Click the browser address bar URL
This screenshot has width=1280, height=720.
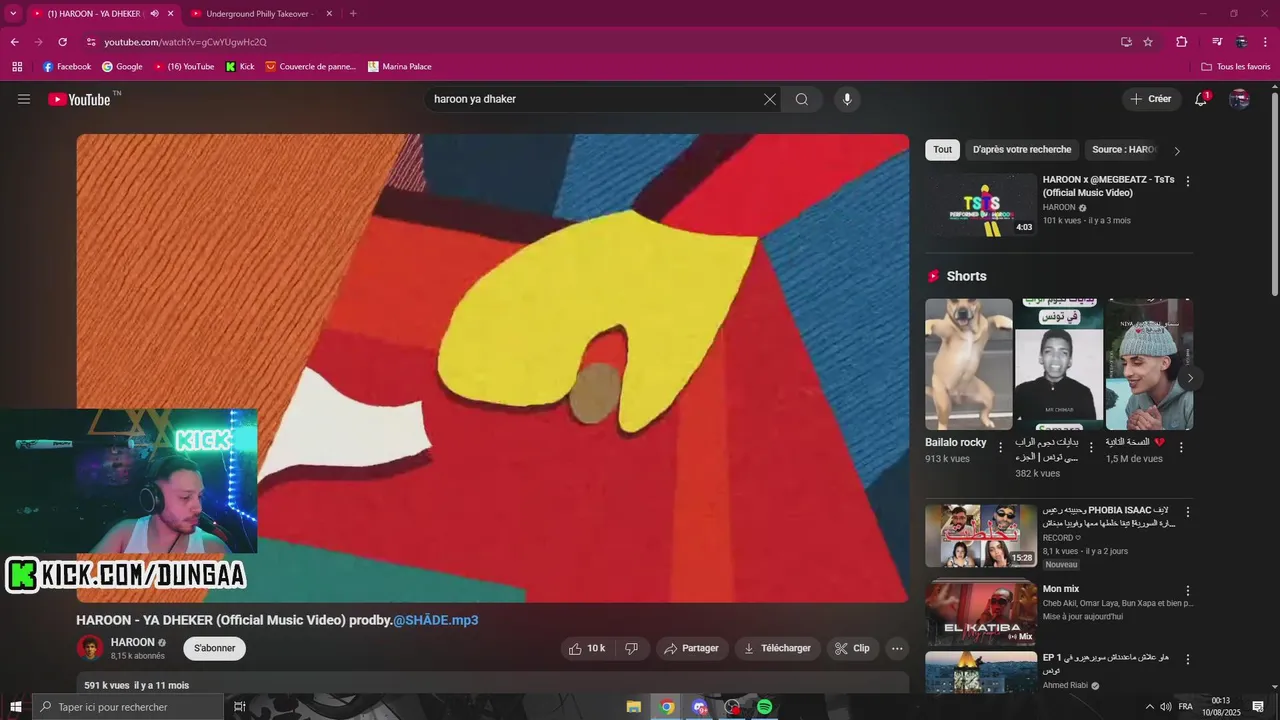pos(186,42)
